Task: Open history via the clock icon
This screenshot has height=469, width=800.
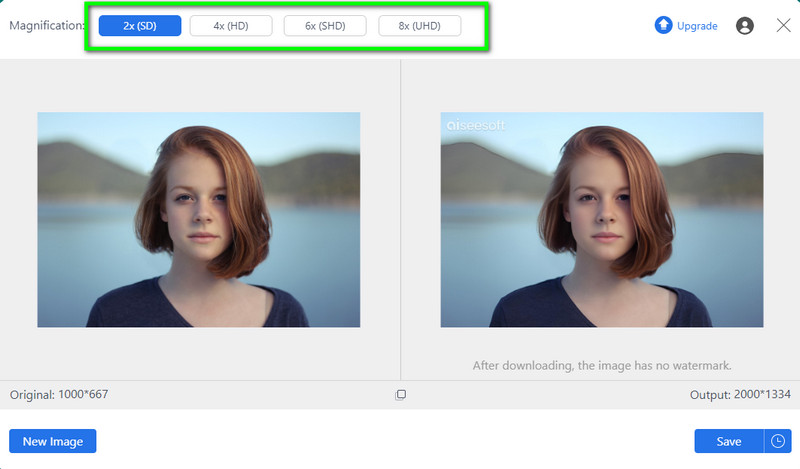Action: point(777,441)
